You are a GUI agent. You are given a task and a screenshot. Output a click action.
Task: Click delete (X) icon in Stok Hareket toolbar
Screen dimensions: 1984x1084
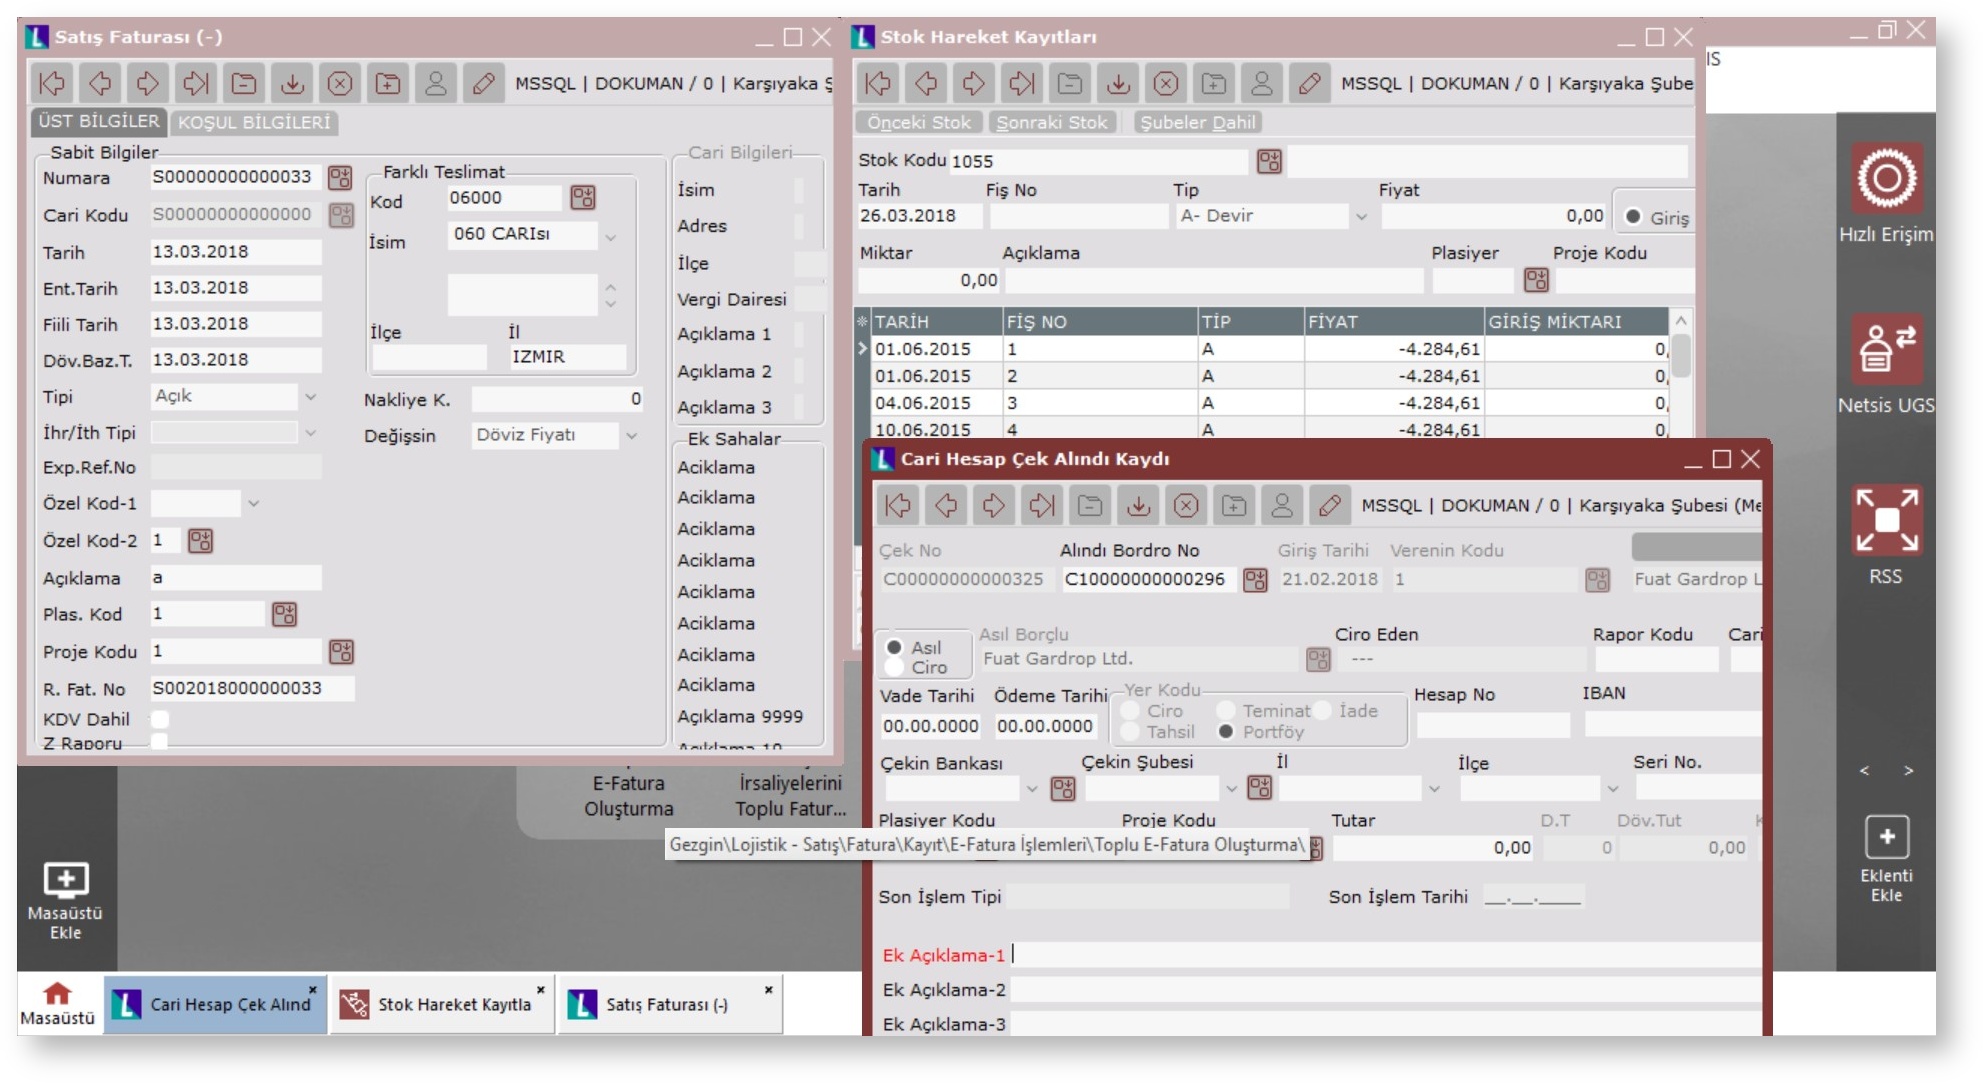1165,84
